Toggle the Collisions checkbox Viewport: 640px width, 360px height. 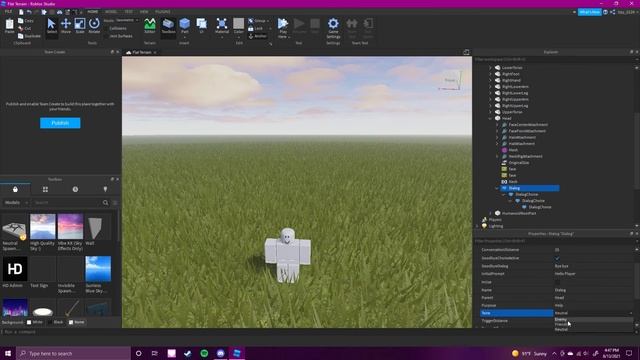point(107,29)
